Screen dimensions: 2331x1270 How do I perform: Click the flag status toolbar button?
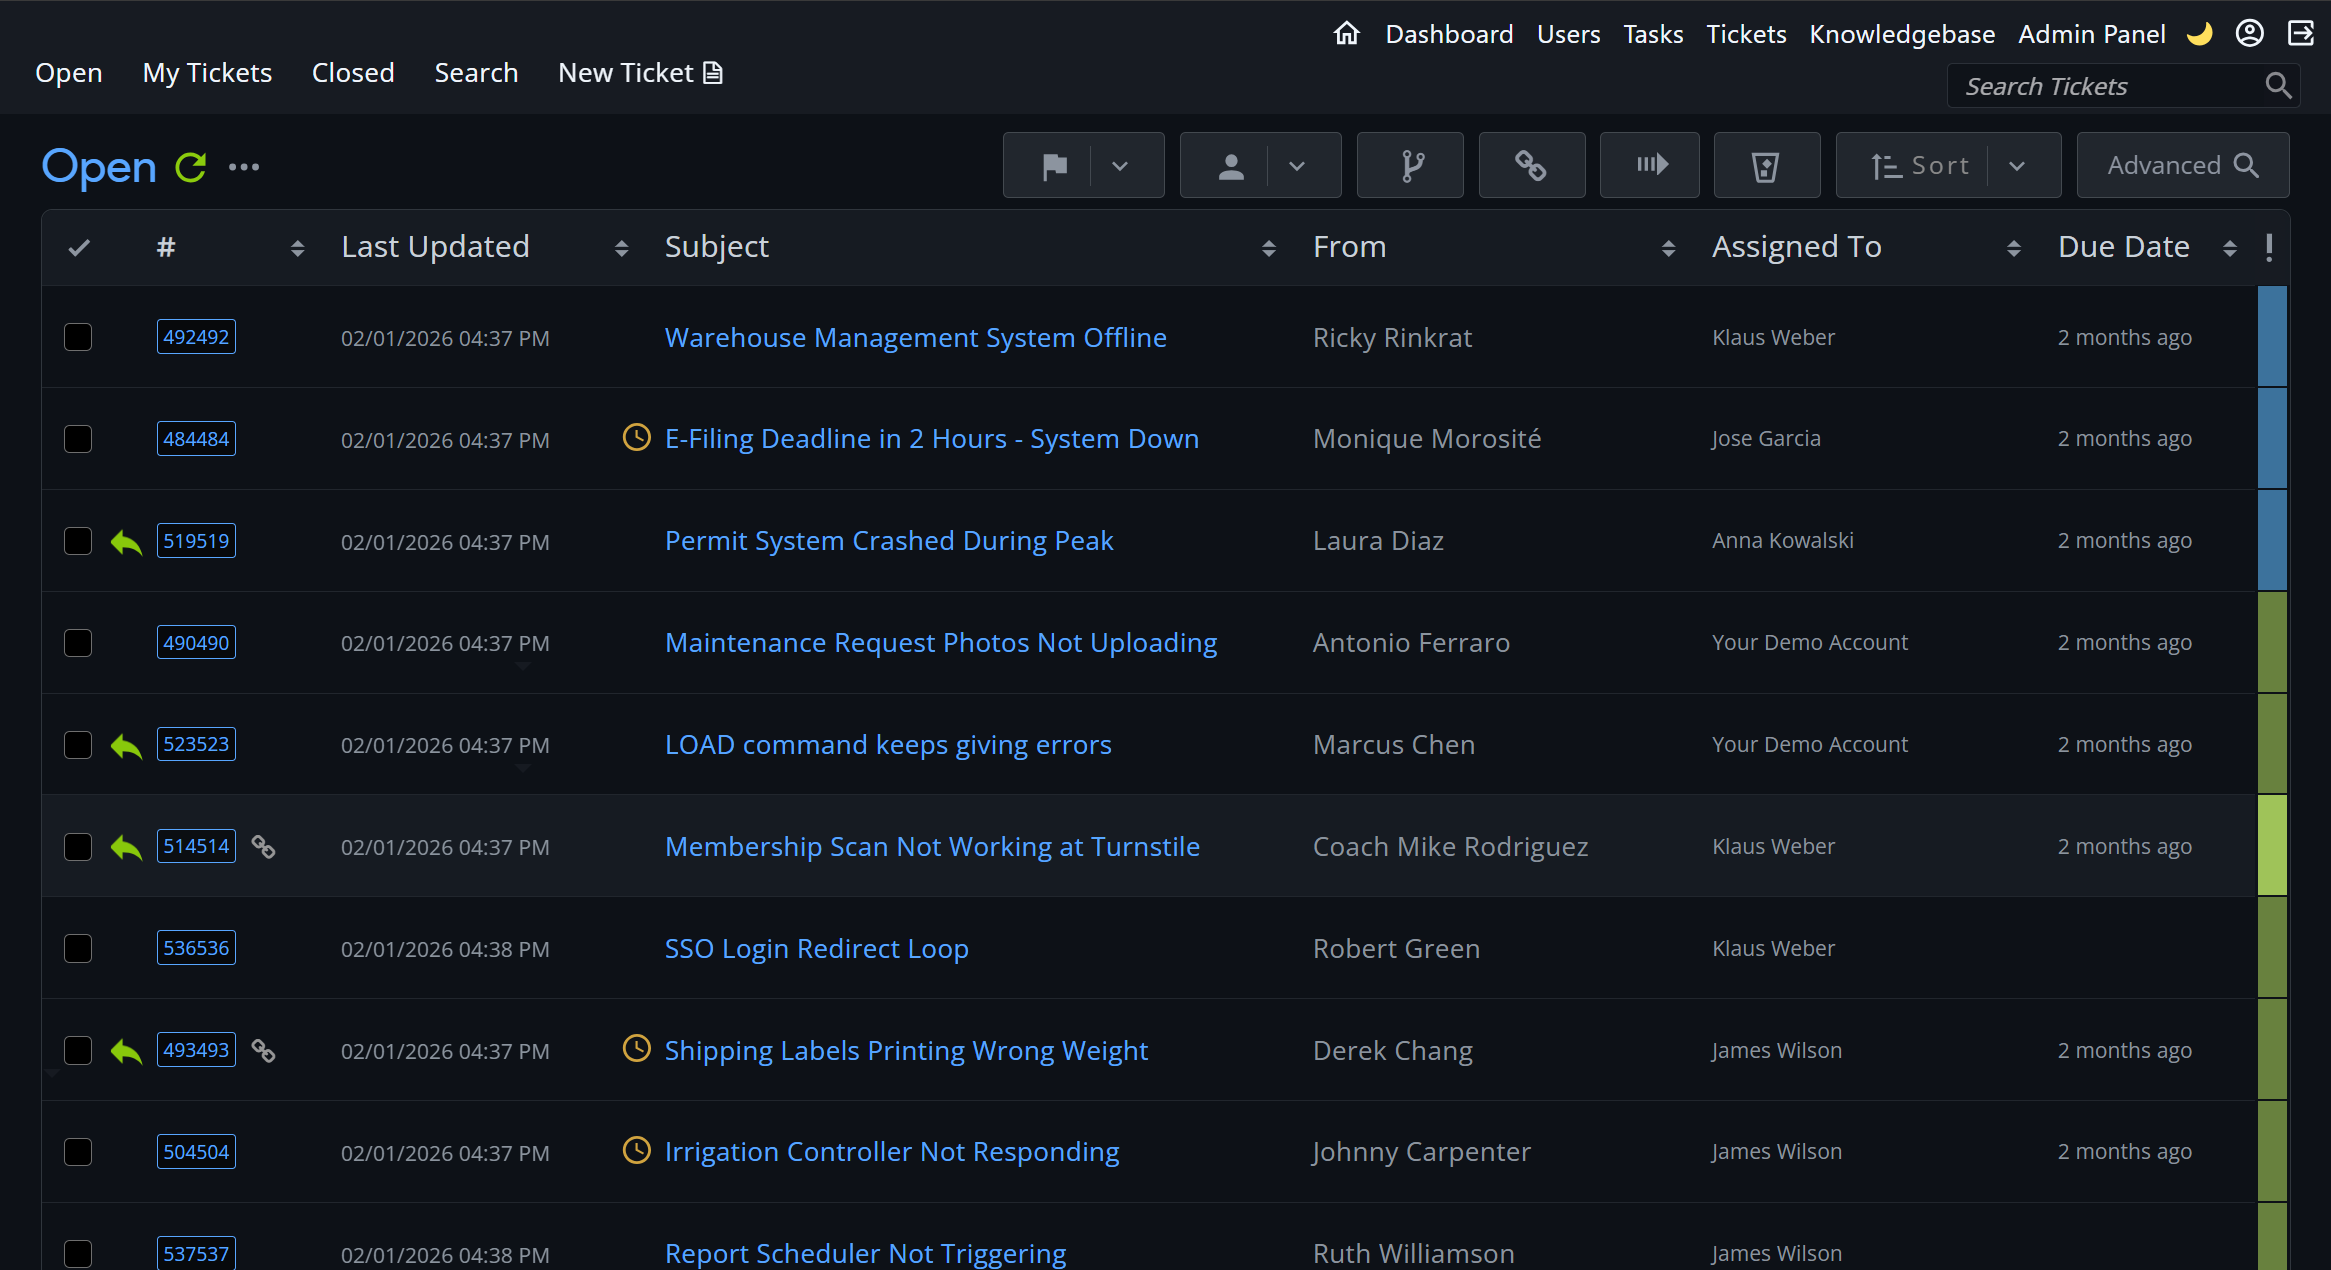click(1054, 166)
